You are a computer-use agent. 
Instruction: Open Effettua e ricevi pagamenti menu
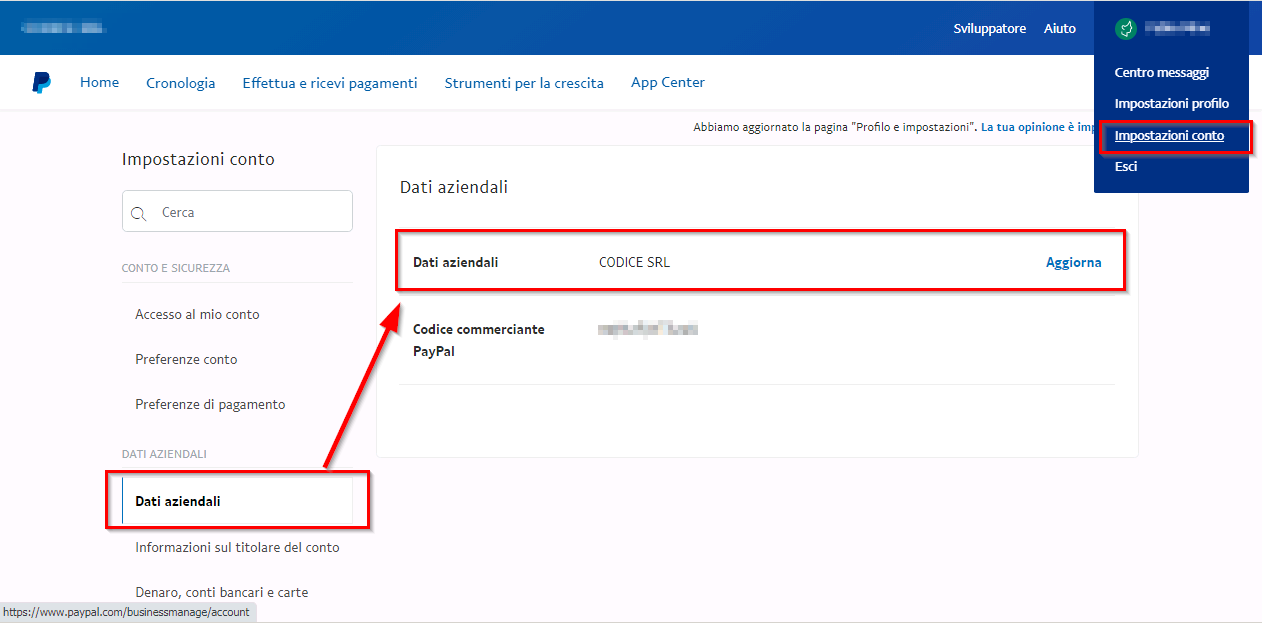[x=330, y=83]
